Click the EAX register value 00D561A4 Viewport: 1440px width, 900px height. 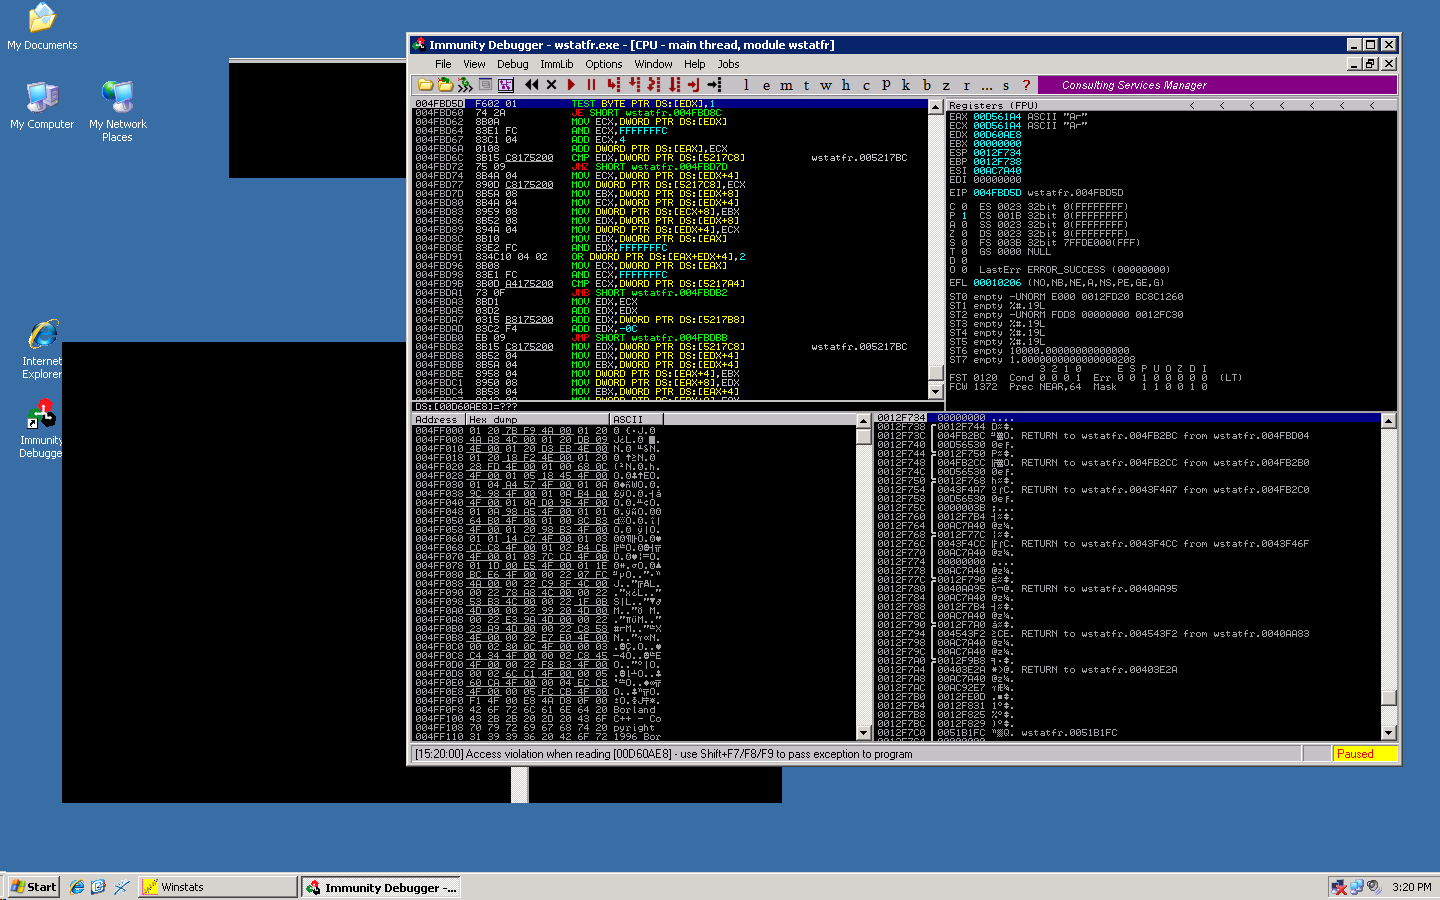997,117
